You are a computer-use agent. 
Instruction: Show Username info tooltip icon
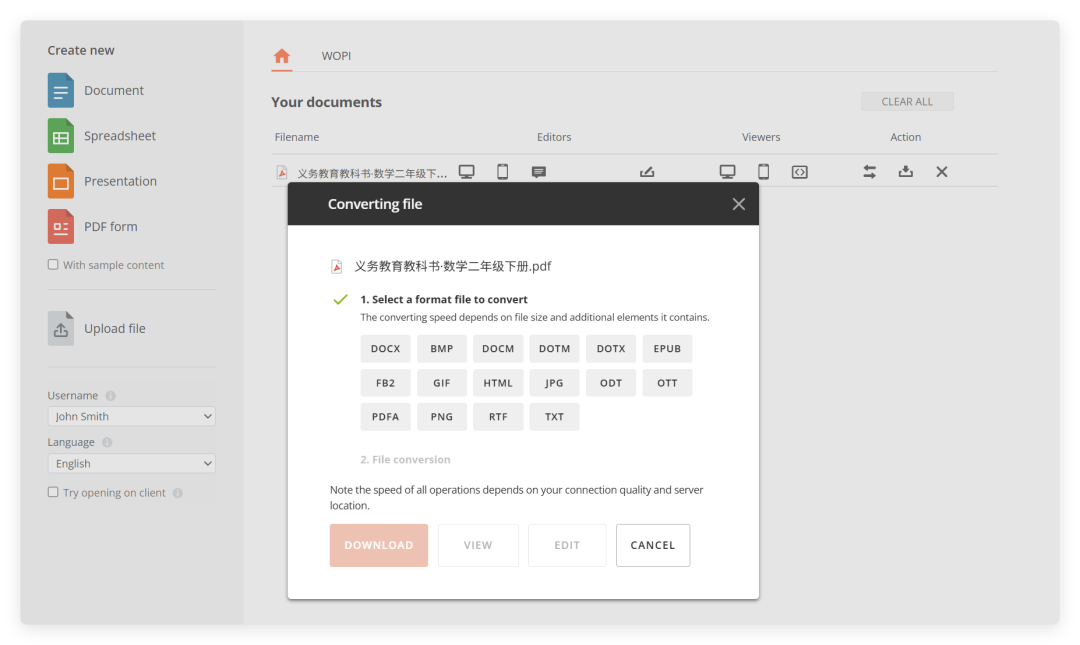[111, 396]
